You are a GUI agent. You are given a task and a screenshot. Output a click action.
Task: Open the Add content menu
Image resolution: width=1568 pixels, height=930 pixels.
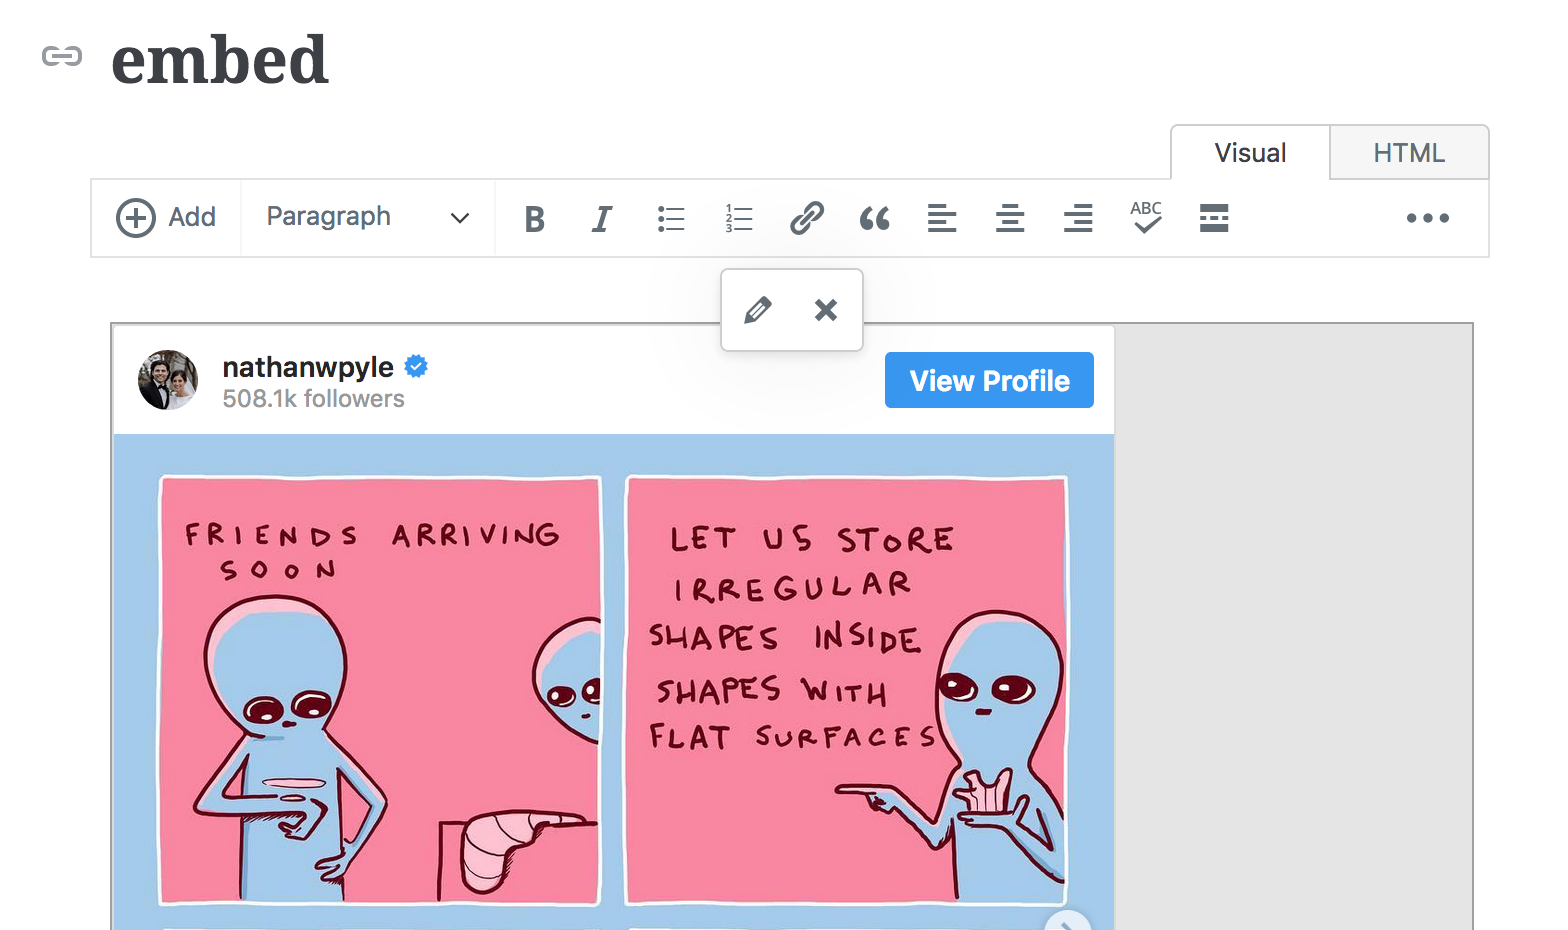pyautogui.click(x=166, y=218)
